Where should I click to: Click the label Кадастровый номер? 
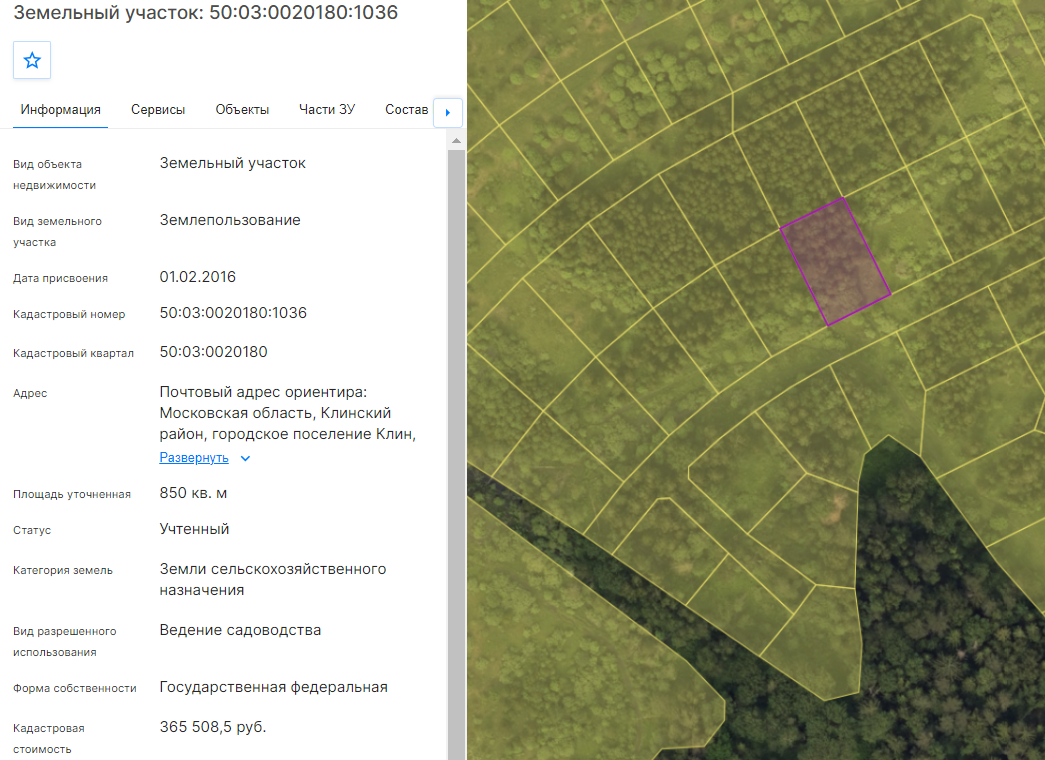coord(69,314)
